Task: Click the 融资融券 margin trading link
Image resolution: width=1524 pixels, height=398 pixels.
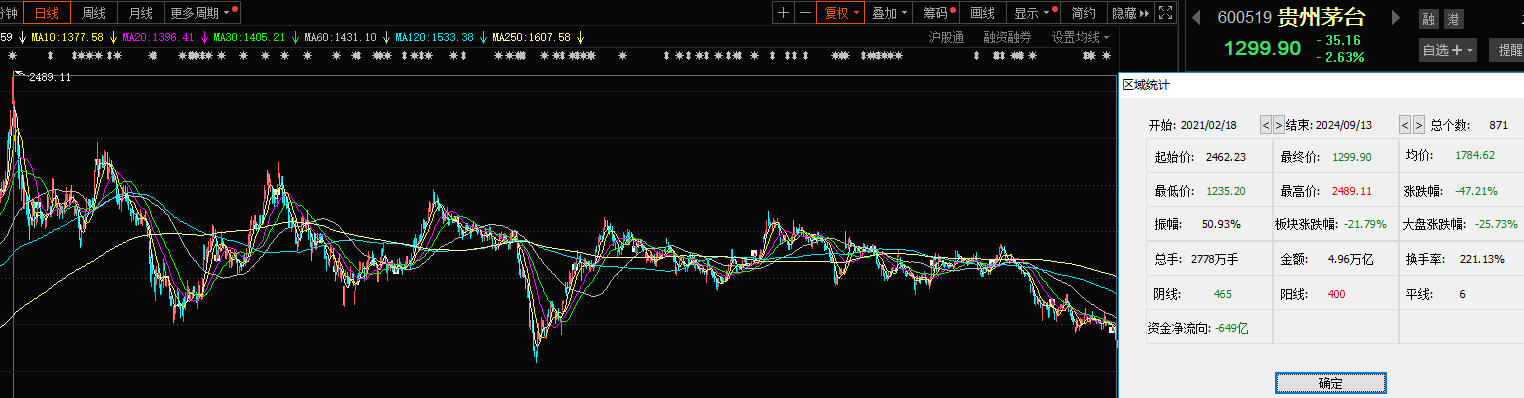Action: 1007,37
